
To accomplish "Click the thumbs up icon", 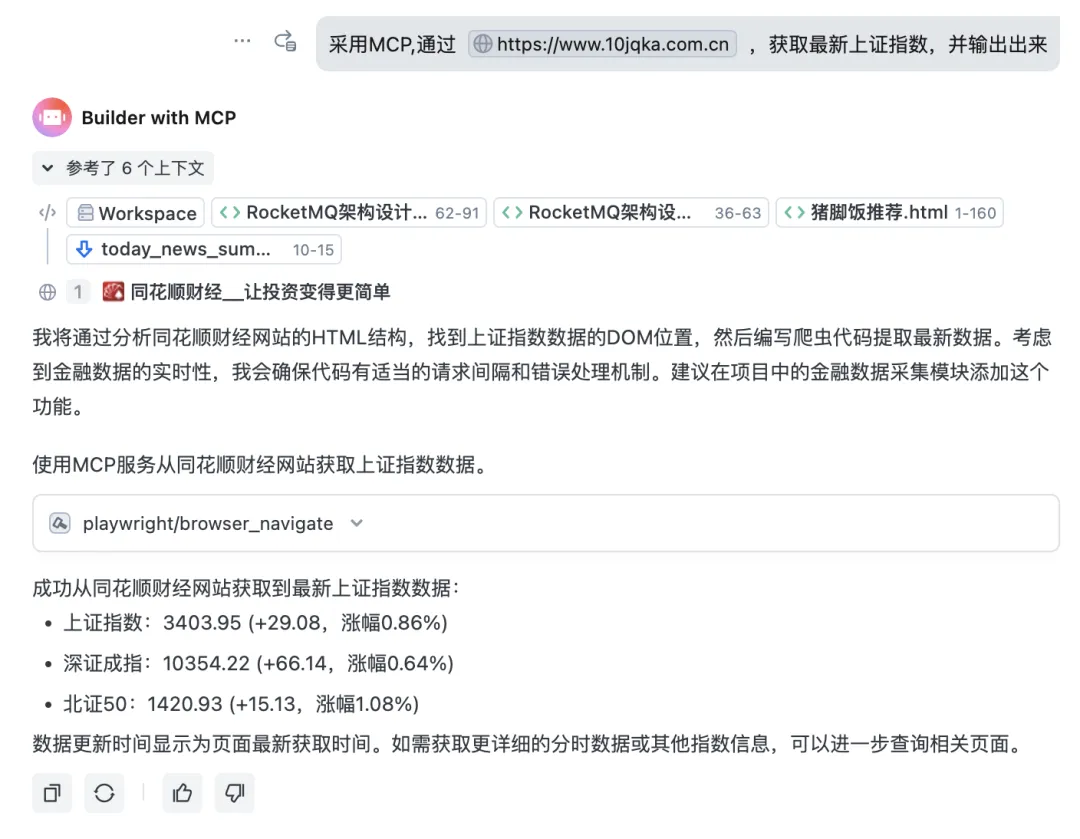I will (182, 793).
